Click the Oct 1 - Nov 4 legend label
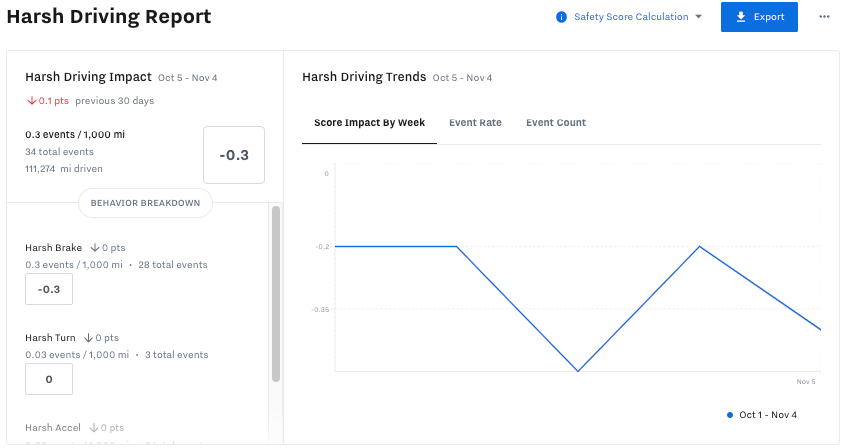The image size is (843, 448). tap(768, 415)
